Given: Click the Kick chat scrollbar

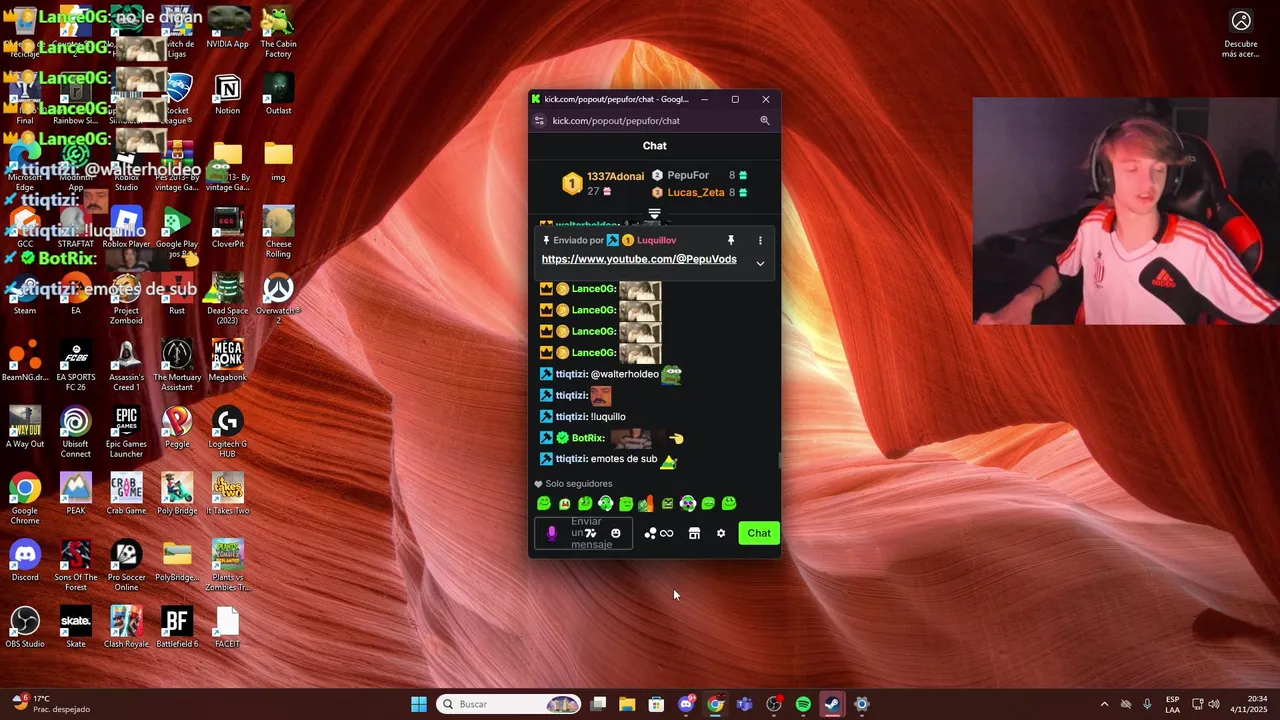Looking at the screenshot, I should click(779, 460).
